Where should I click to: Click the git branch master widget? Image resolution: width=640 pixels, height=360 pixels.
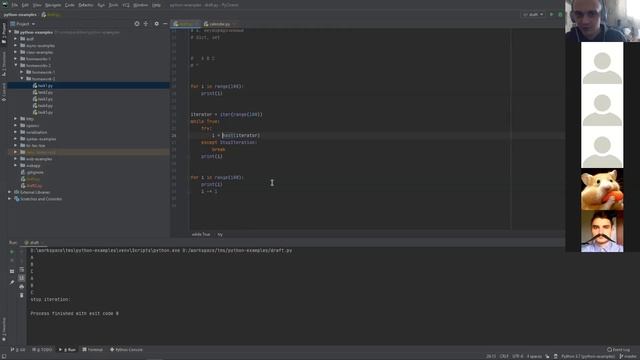coord(629,356)
